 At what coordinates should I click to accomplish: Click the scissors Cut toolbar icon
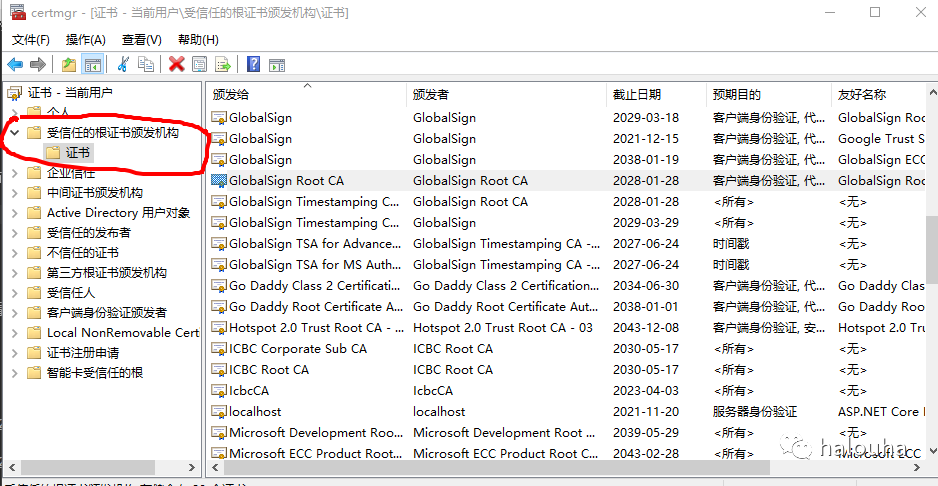point(123,64)
